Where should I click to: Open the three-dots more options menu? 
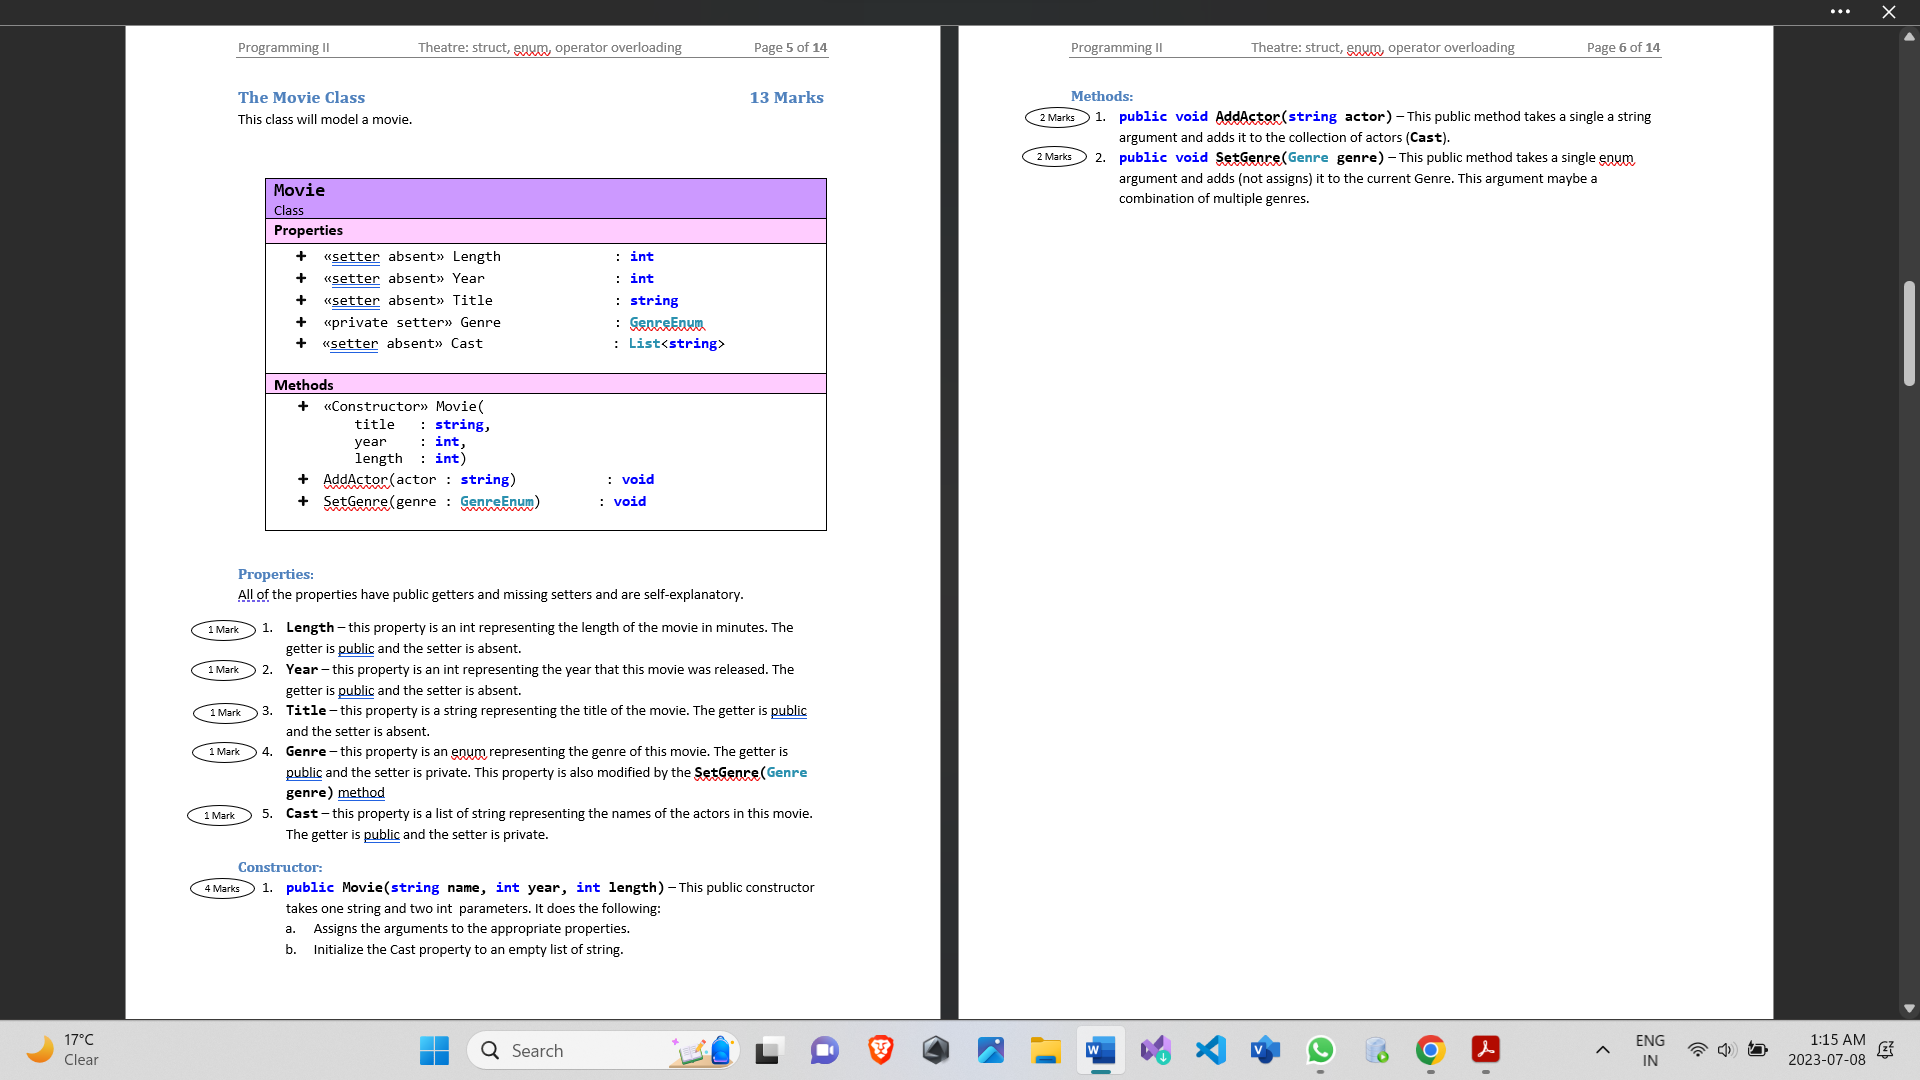pos(1840,12)
